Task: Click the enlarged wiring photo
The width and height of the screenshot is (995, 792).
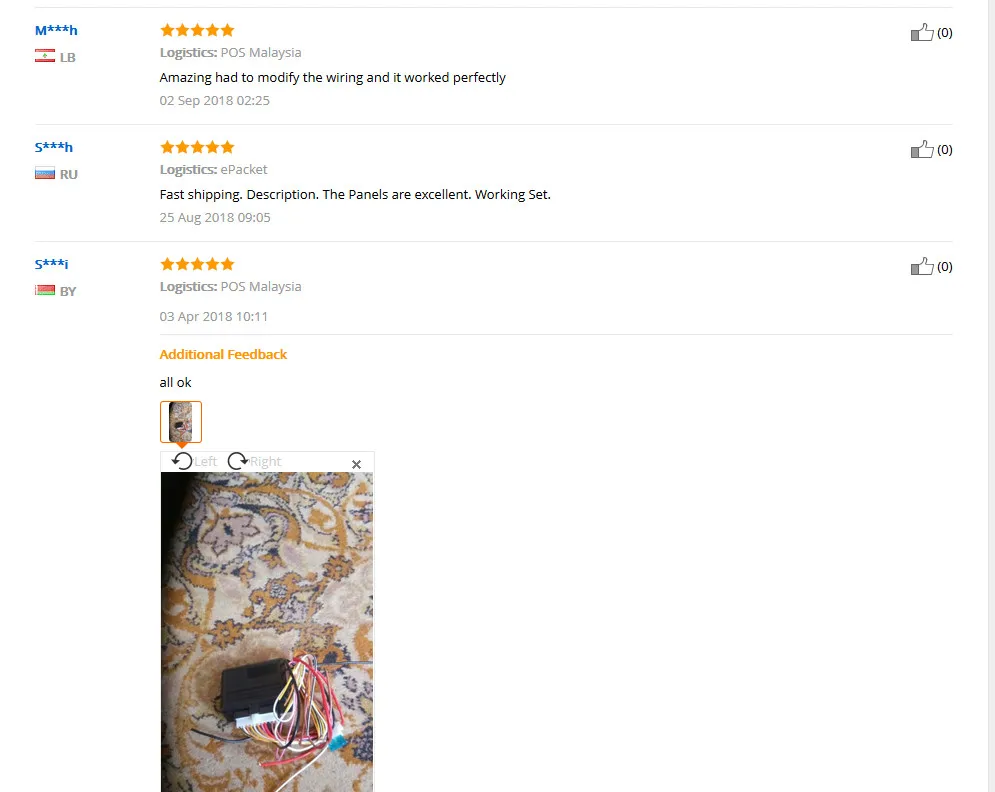Action: point(267,631)
